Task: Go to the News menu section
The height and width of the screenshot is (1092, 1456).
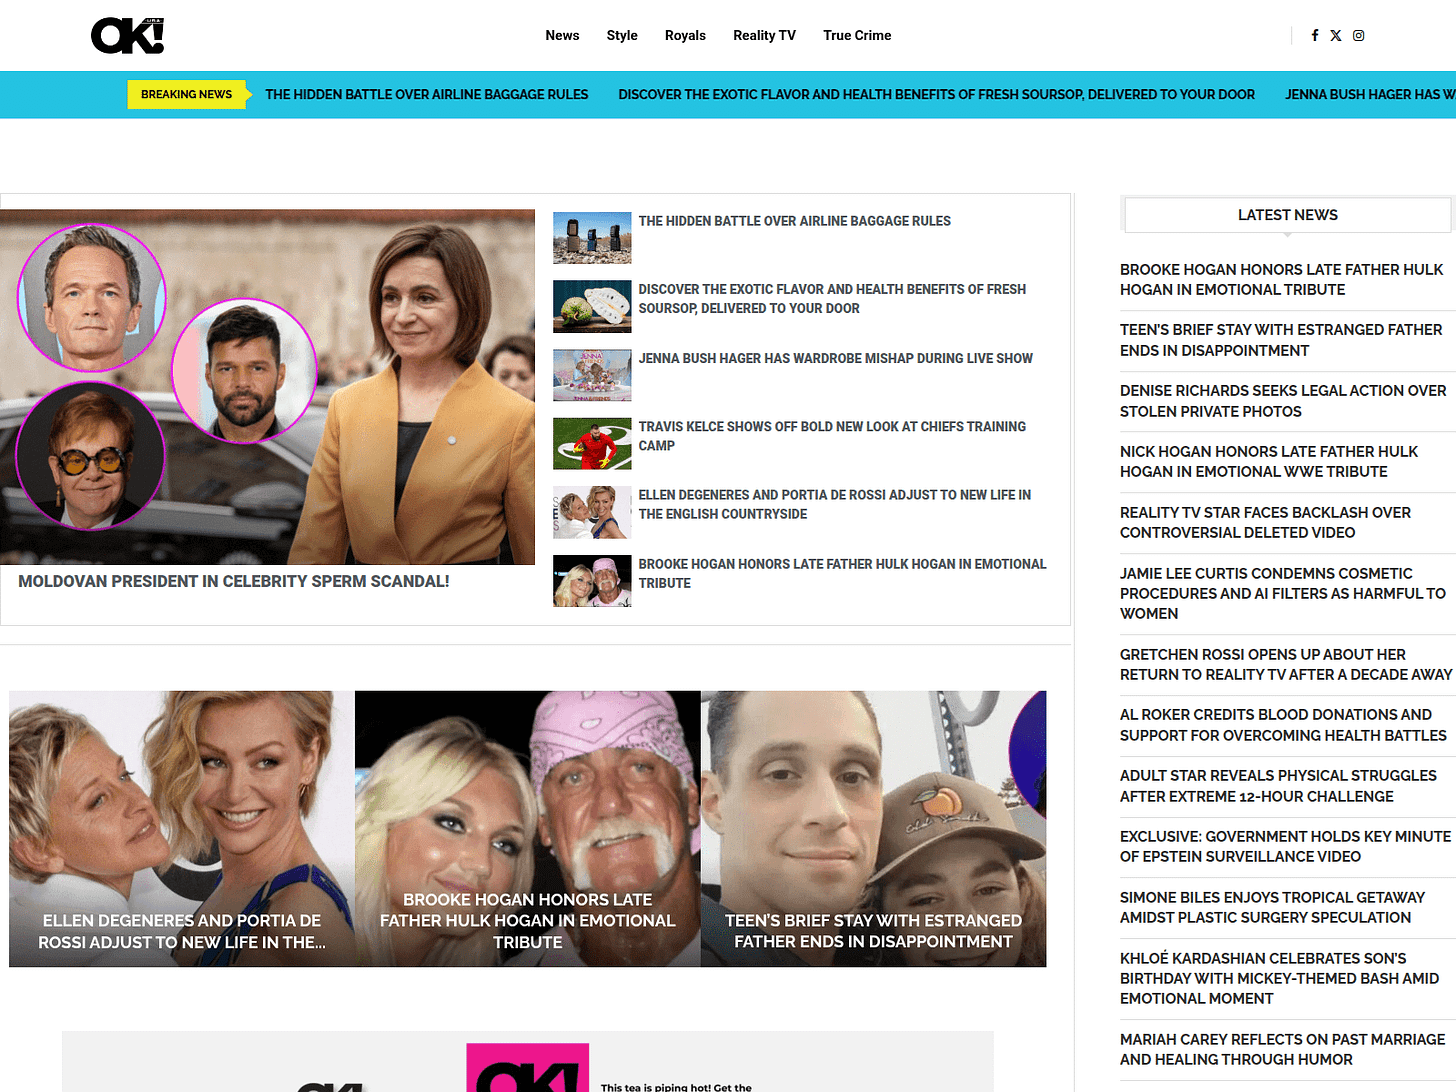Action: click(562, 35)
